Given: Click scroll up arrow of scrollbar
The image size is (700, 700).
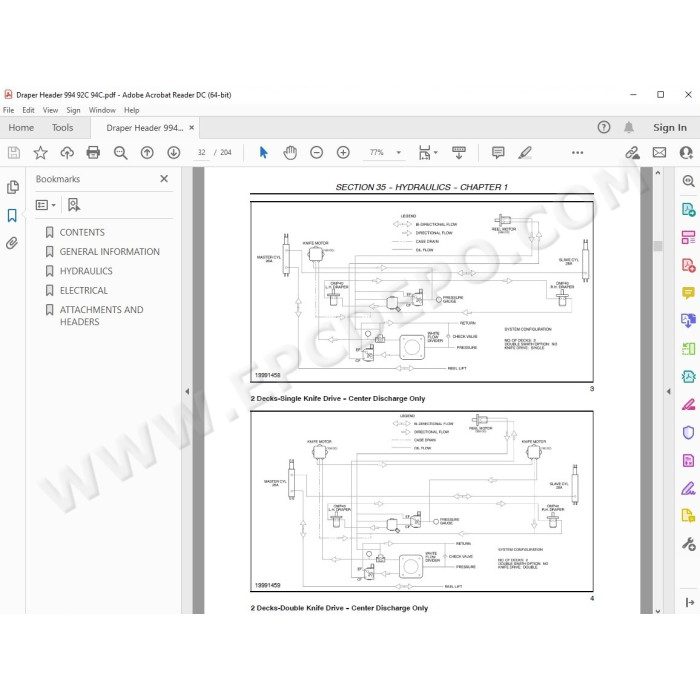Looking at the screenshot, I should click(658, 173).
